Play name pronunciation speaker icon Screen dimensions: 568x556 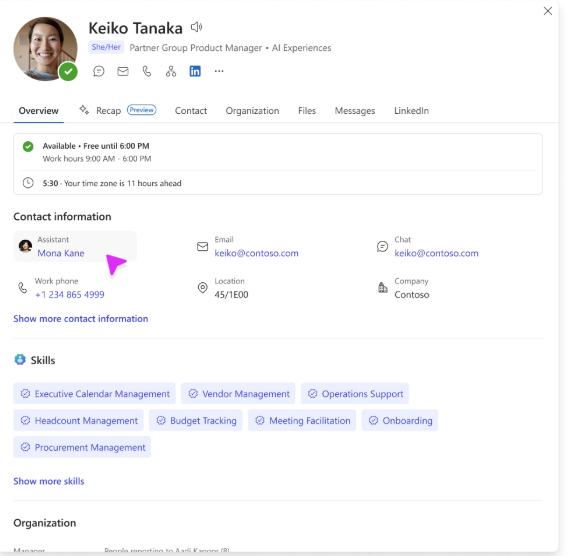coord(196,27)
